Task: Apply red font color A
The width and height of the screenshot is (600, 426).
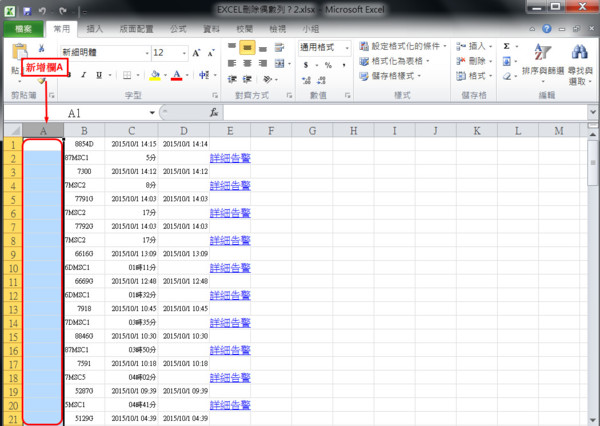Action: coord(176,75)
